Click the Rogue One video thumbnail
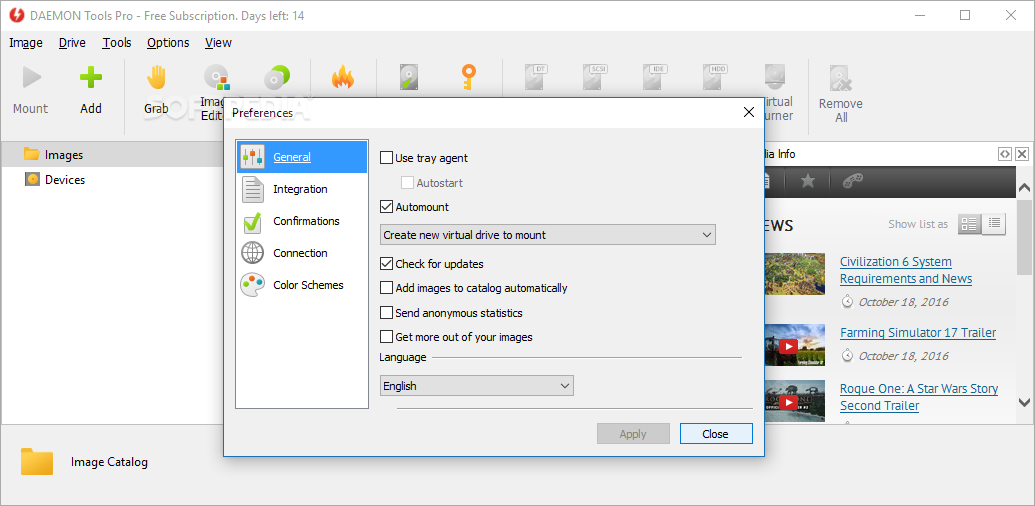 [795, 402]
